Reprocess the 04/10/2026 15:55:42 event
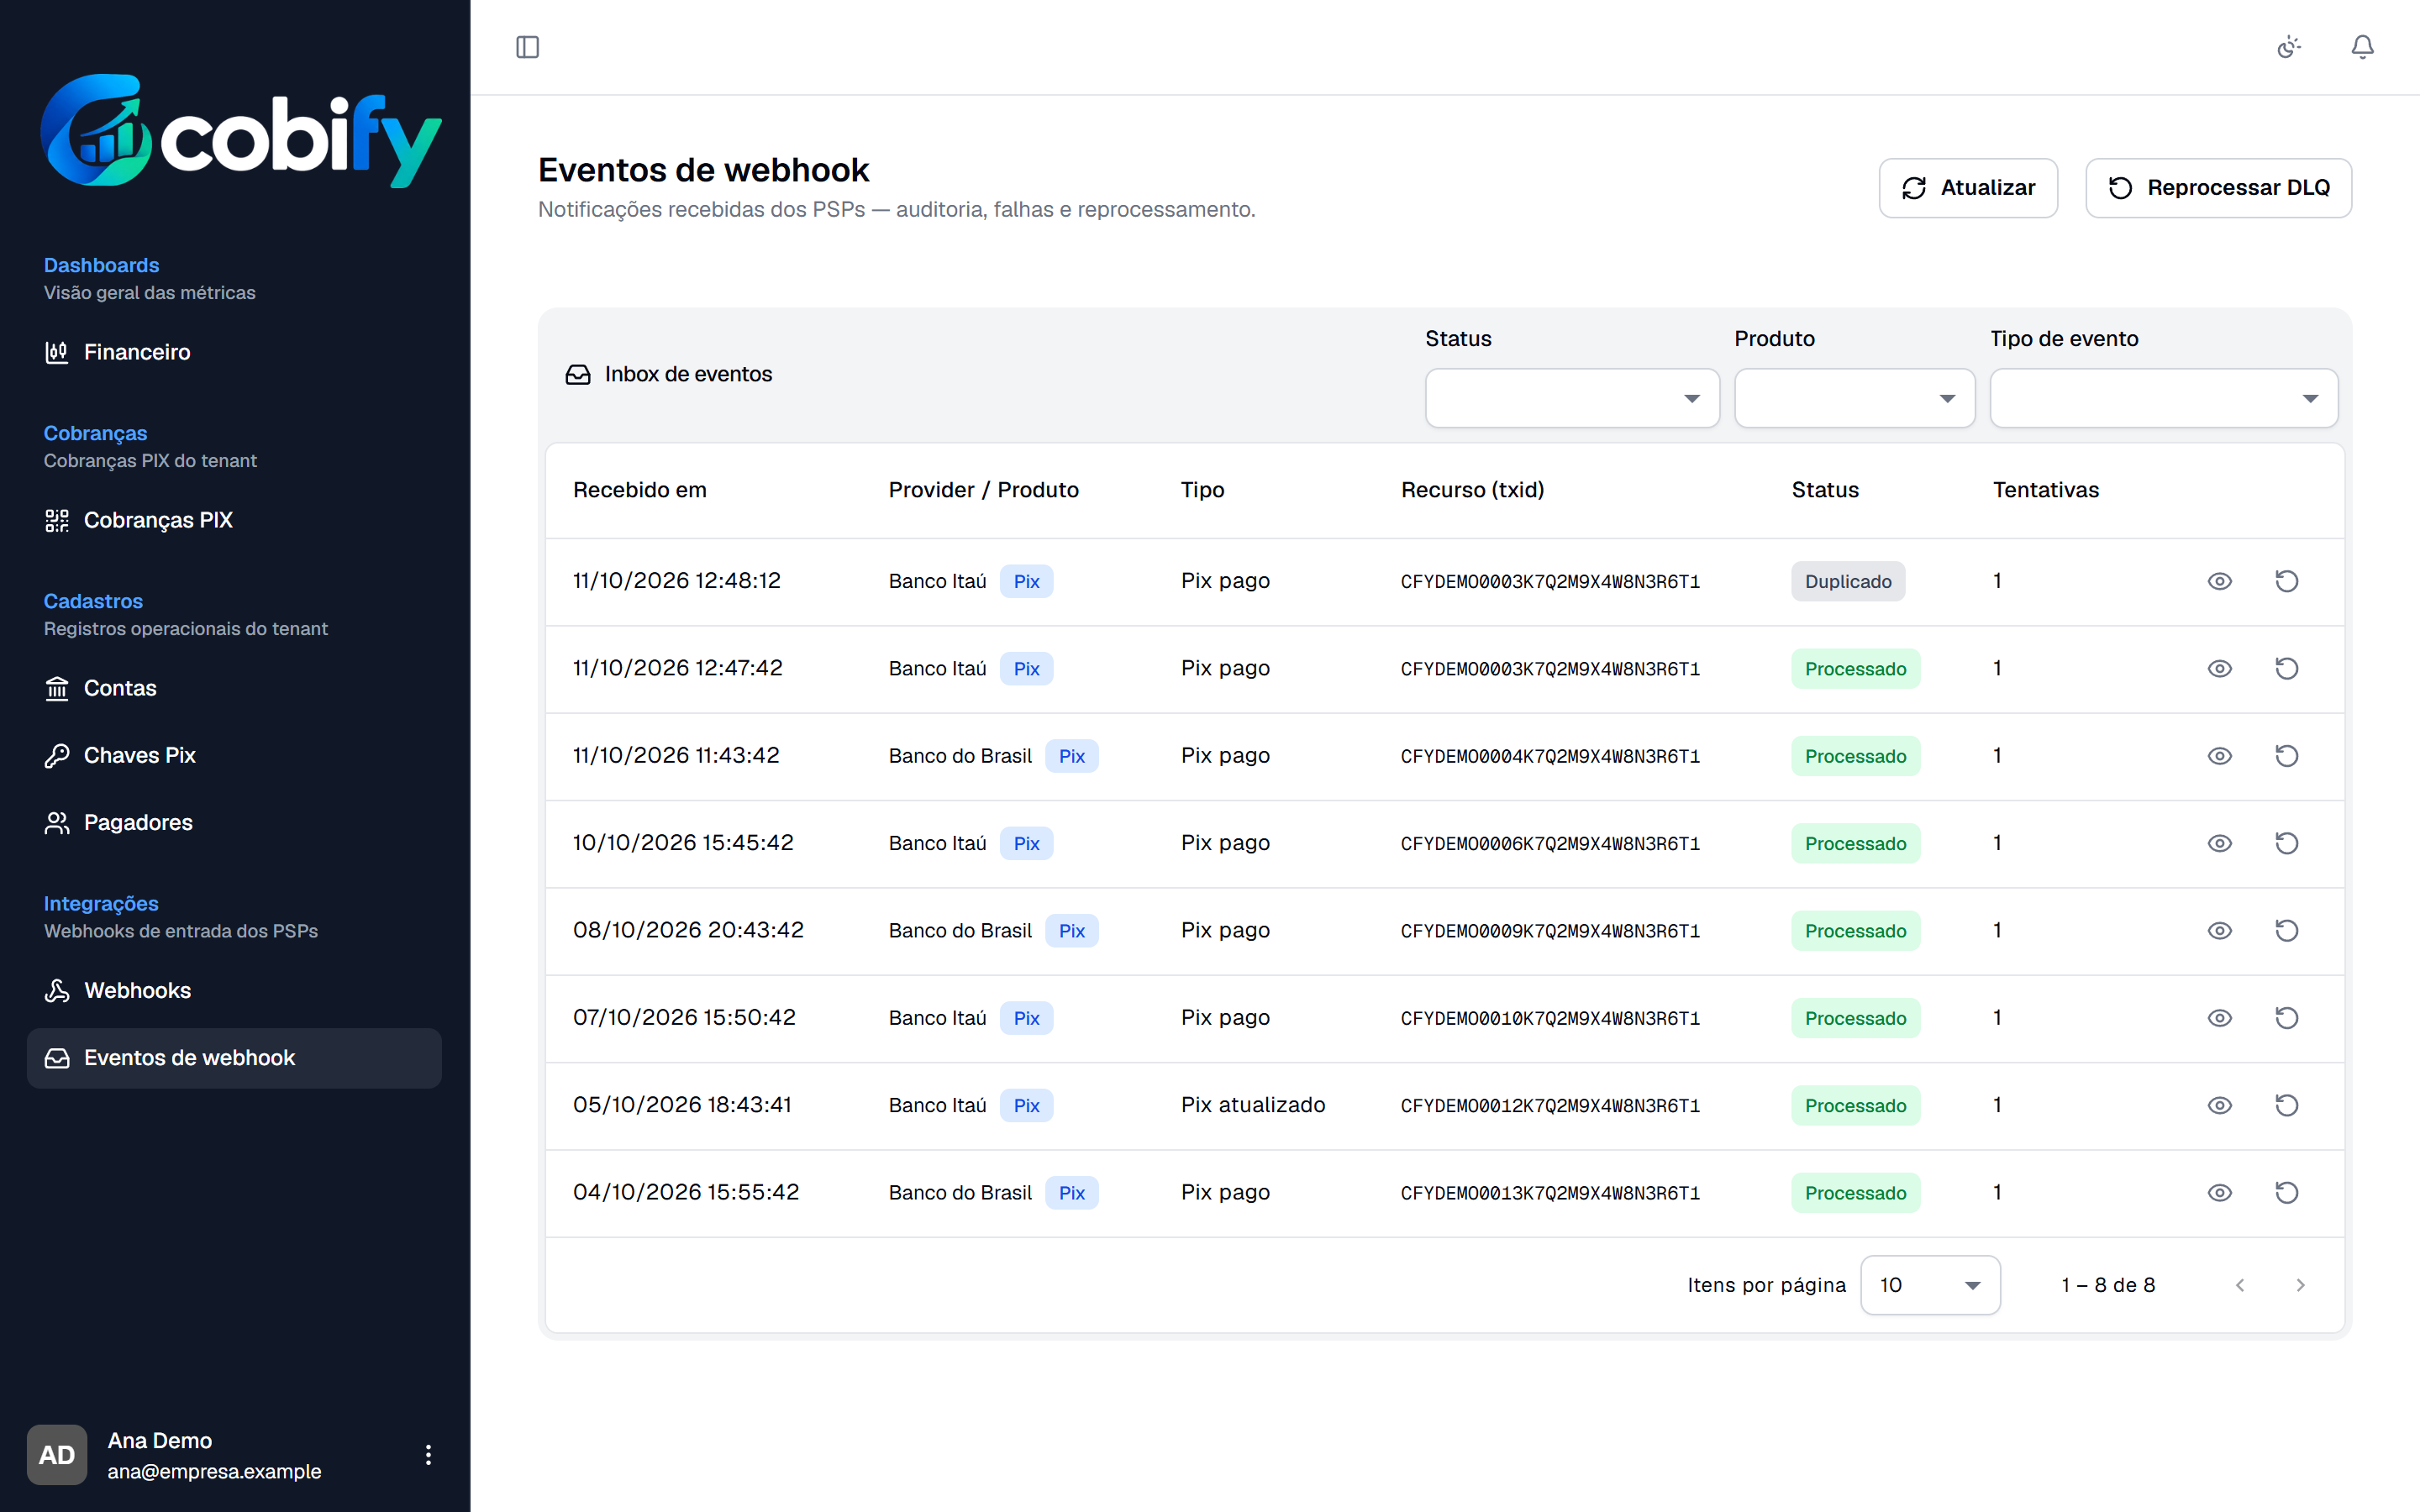This screenshot has height=1512, width=2420. click(2286, 1192)
